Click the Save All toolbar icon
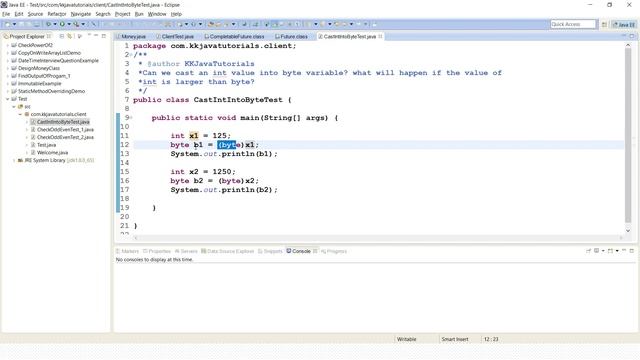The height and width of the screenshot is (360, 640). coord(29,24)
